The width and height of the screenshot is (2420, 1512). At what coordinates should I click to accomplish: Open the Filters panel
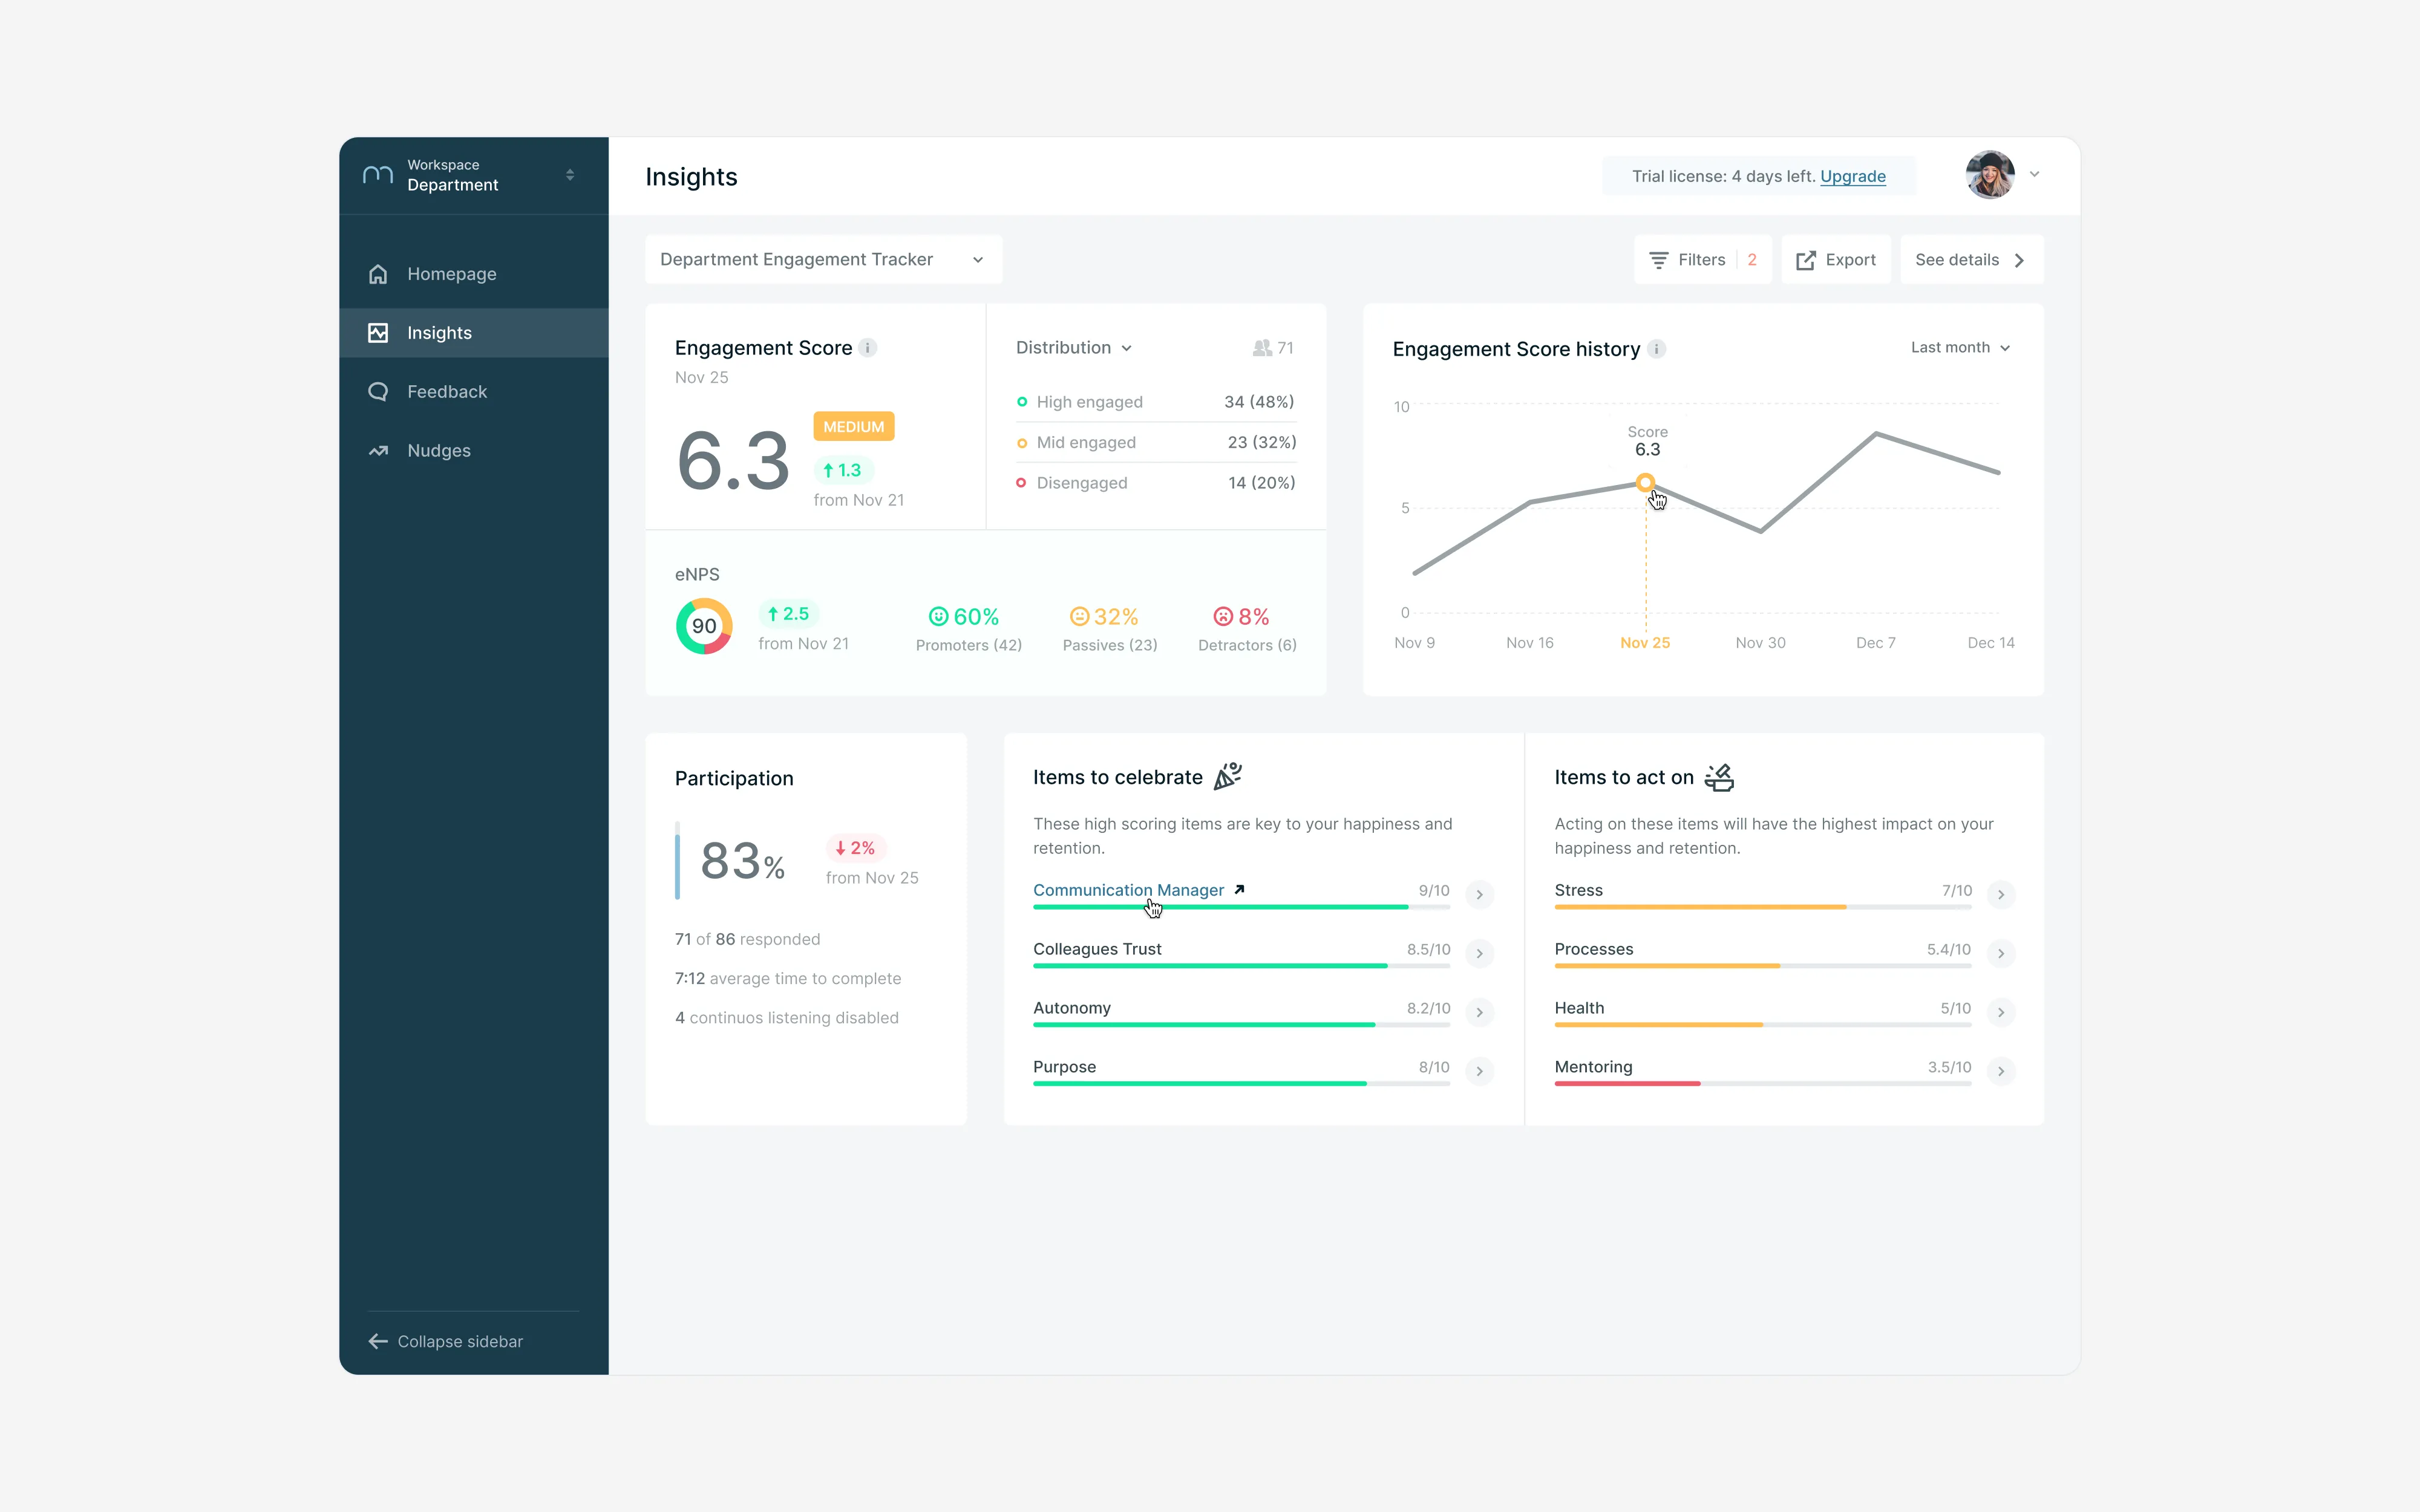tap(1702, 260)
